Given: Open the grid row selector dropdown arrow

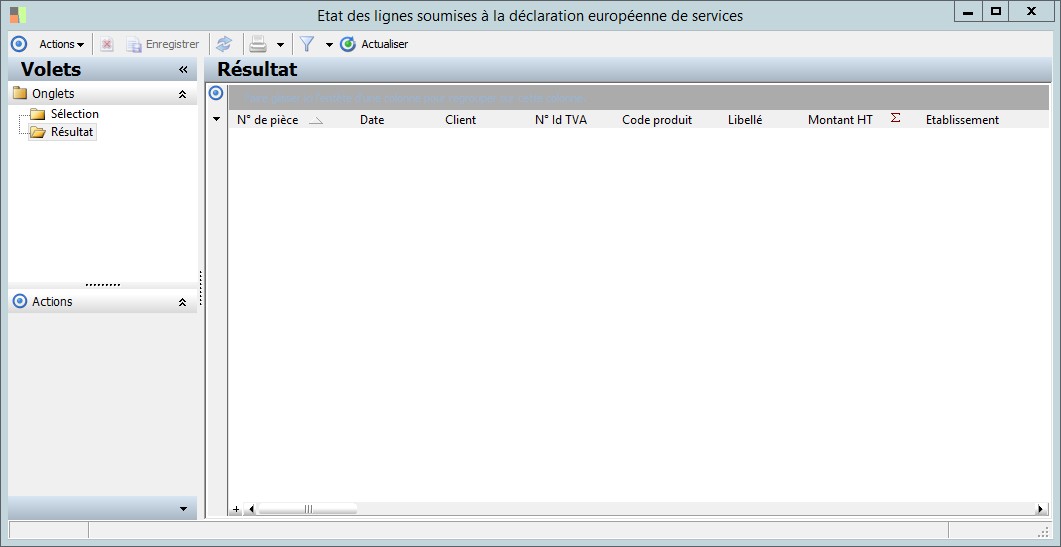Looking at the screenshot, I should (217, 119).
